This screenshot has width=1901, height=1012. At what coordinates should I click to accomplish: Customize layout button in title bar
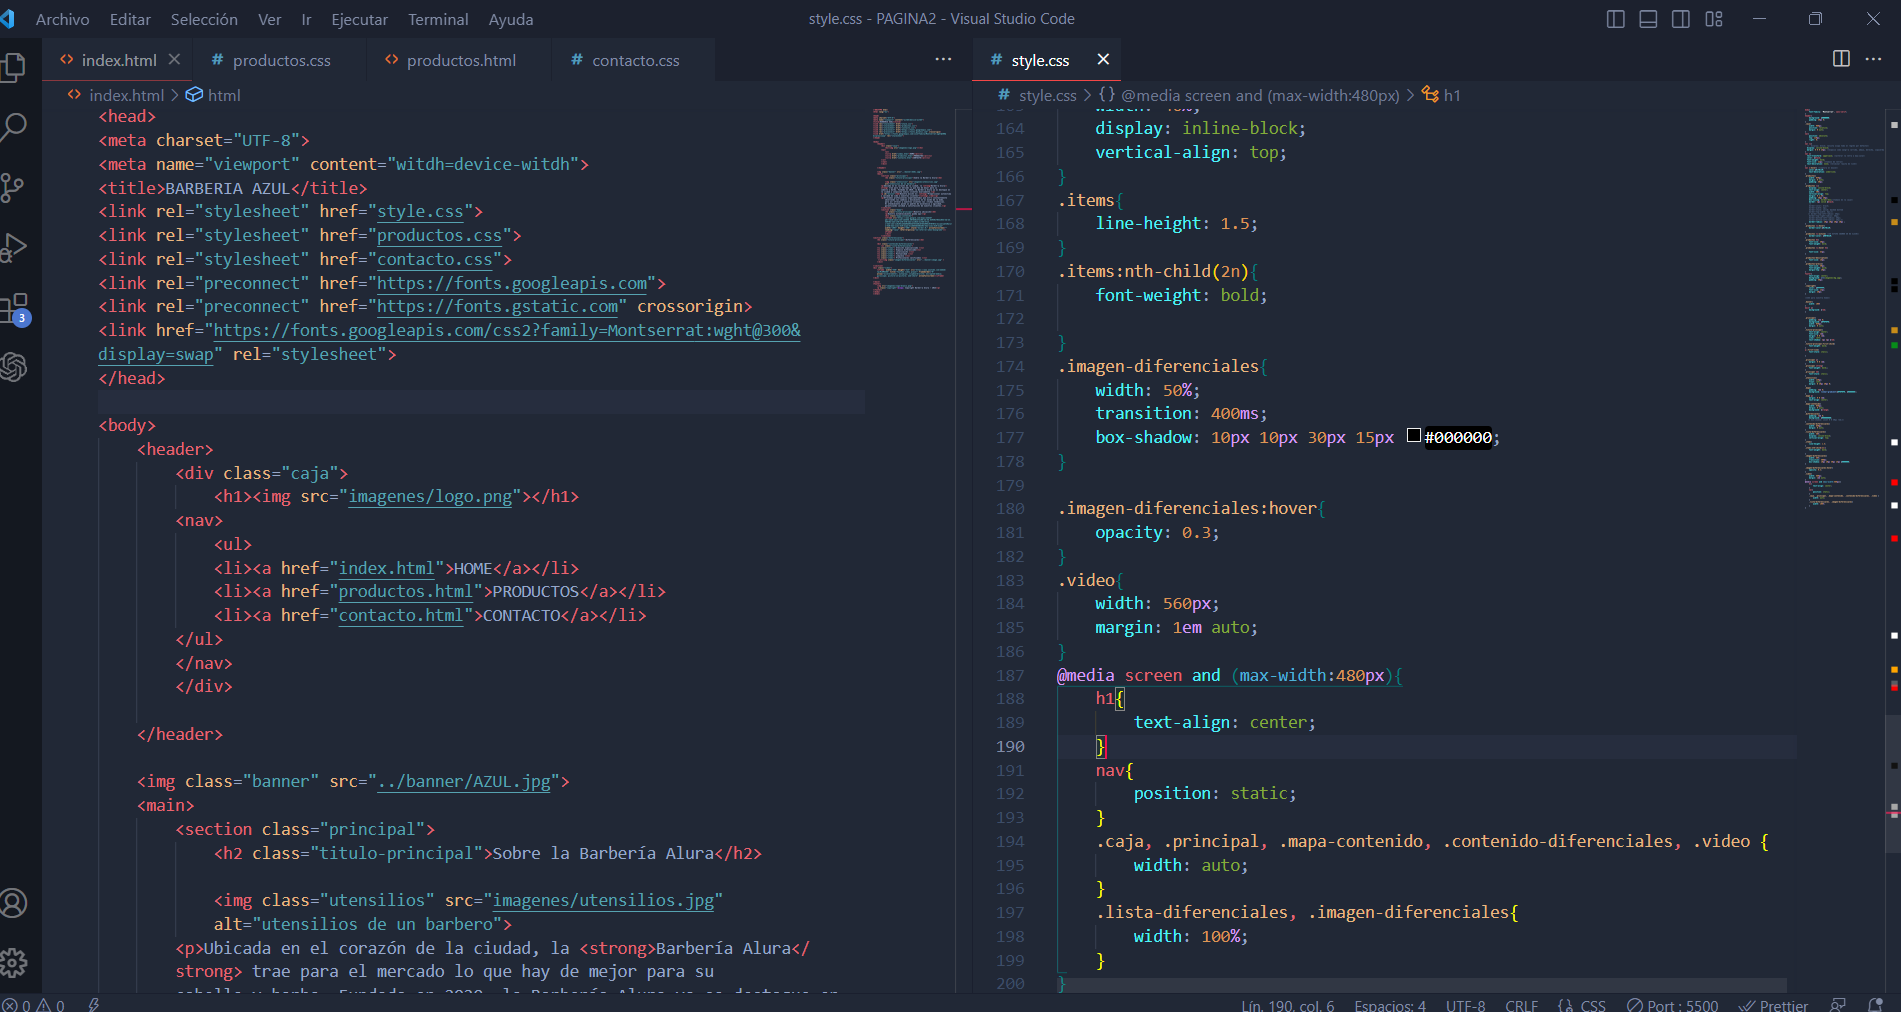(1714, 19)
